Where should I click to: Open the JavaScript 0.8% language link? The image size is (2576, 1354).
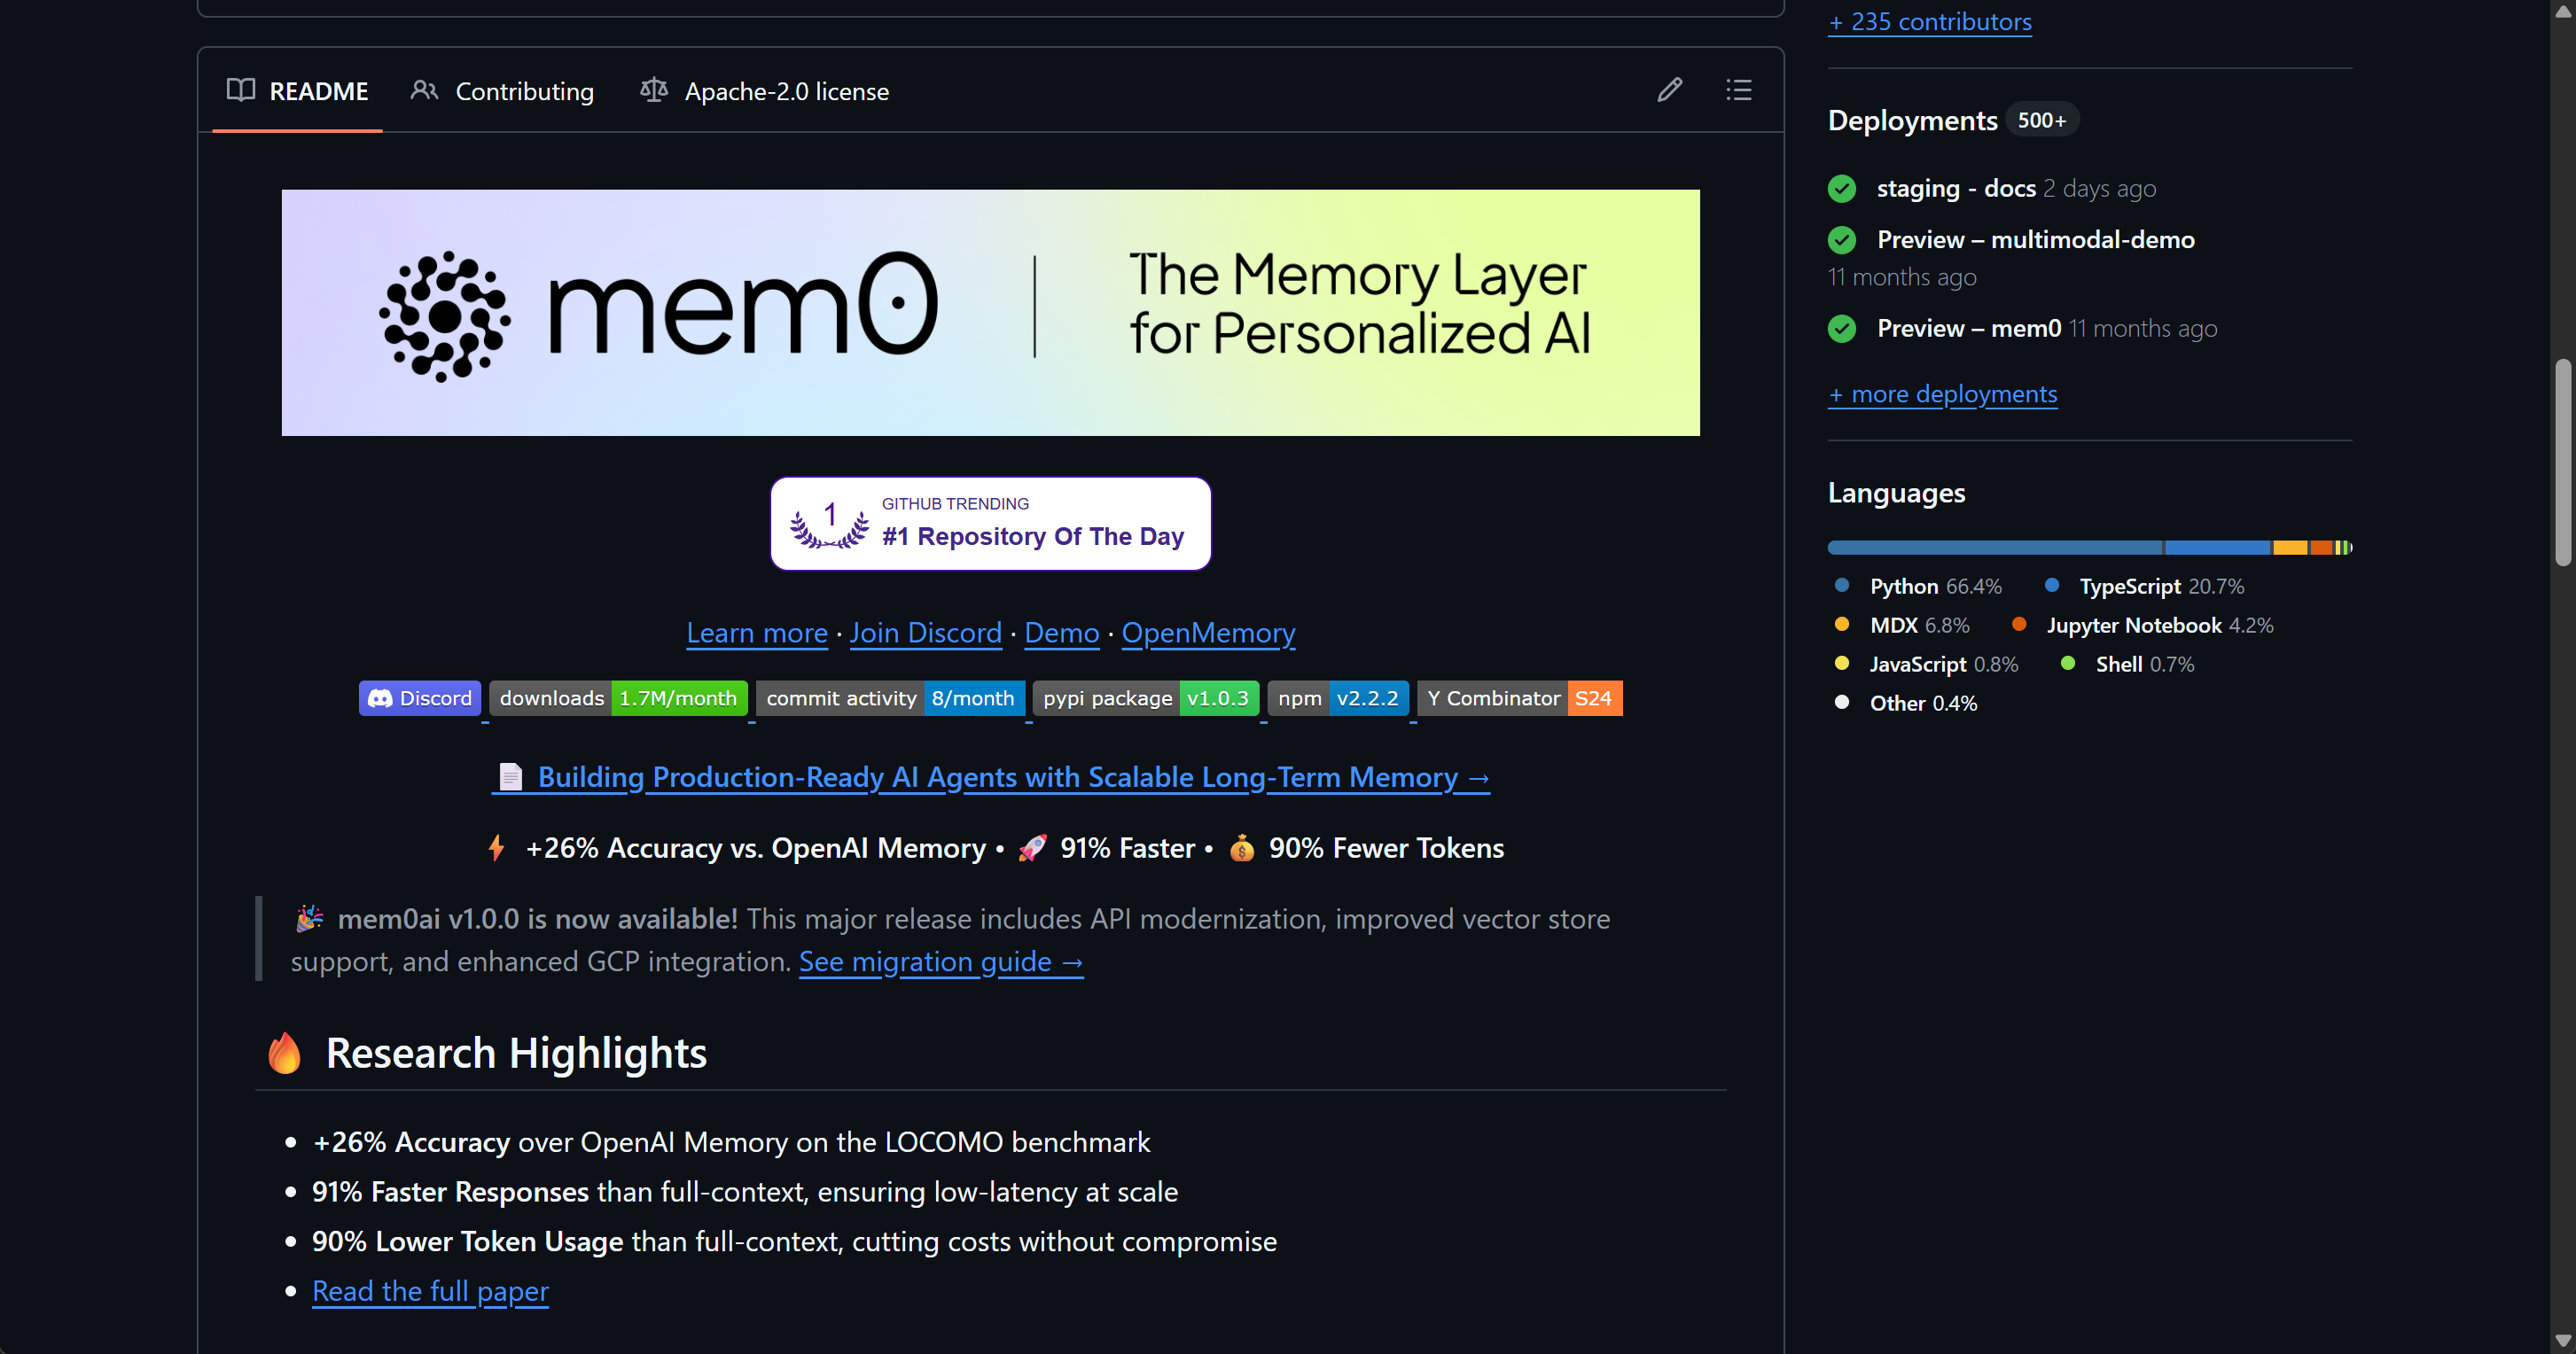point(1927,665)
